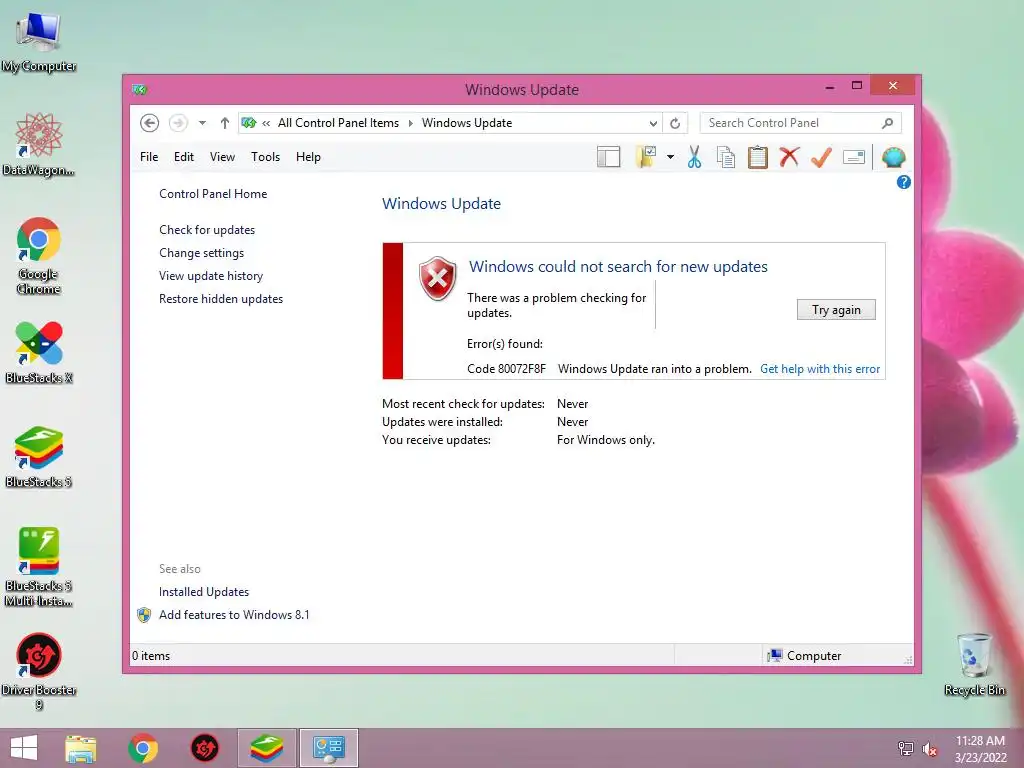The height and width of the screenshot is (768, 1024).
Task: Expand the address bar history dropdown
Action: point(653,123)
